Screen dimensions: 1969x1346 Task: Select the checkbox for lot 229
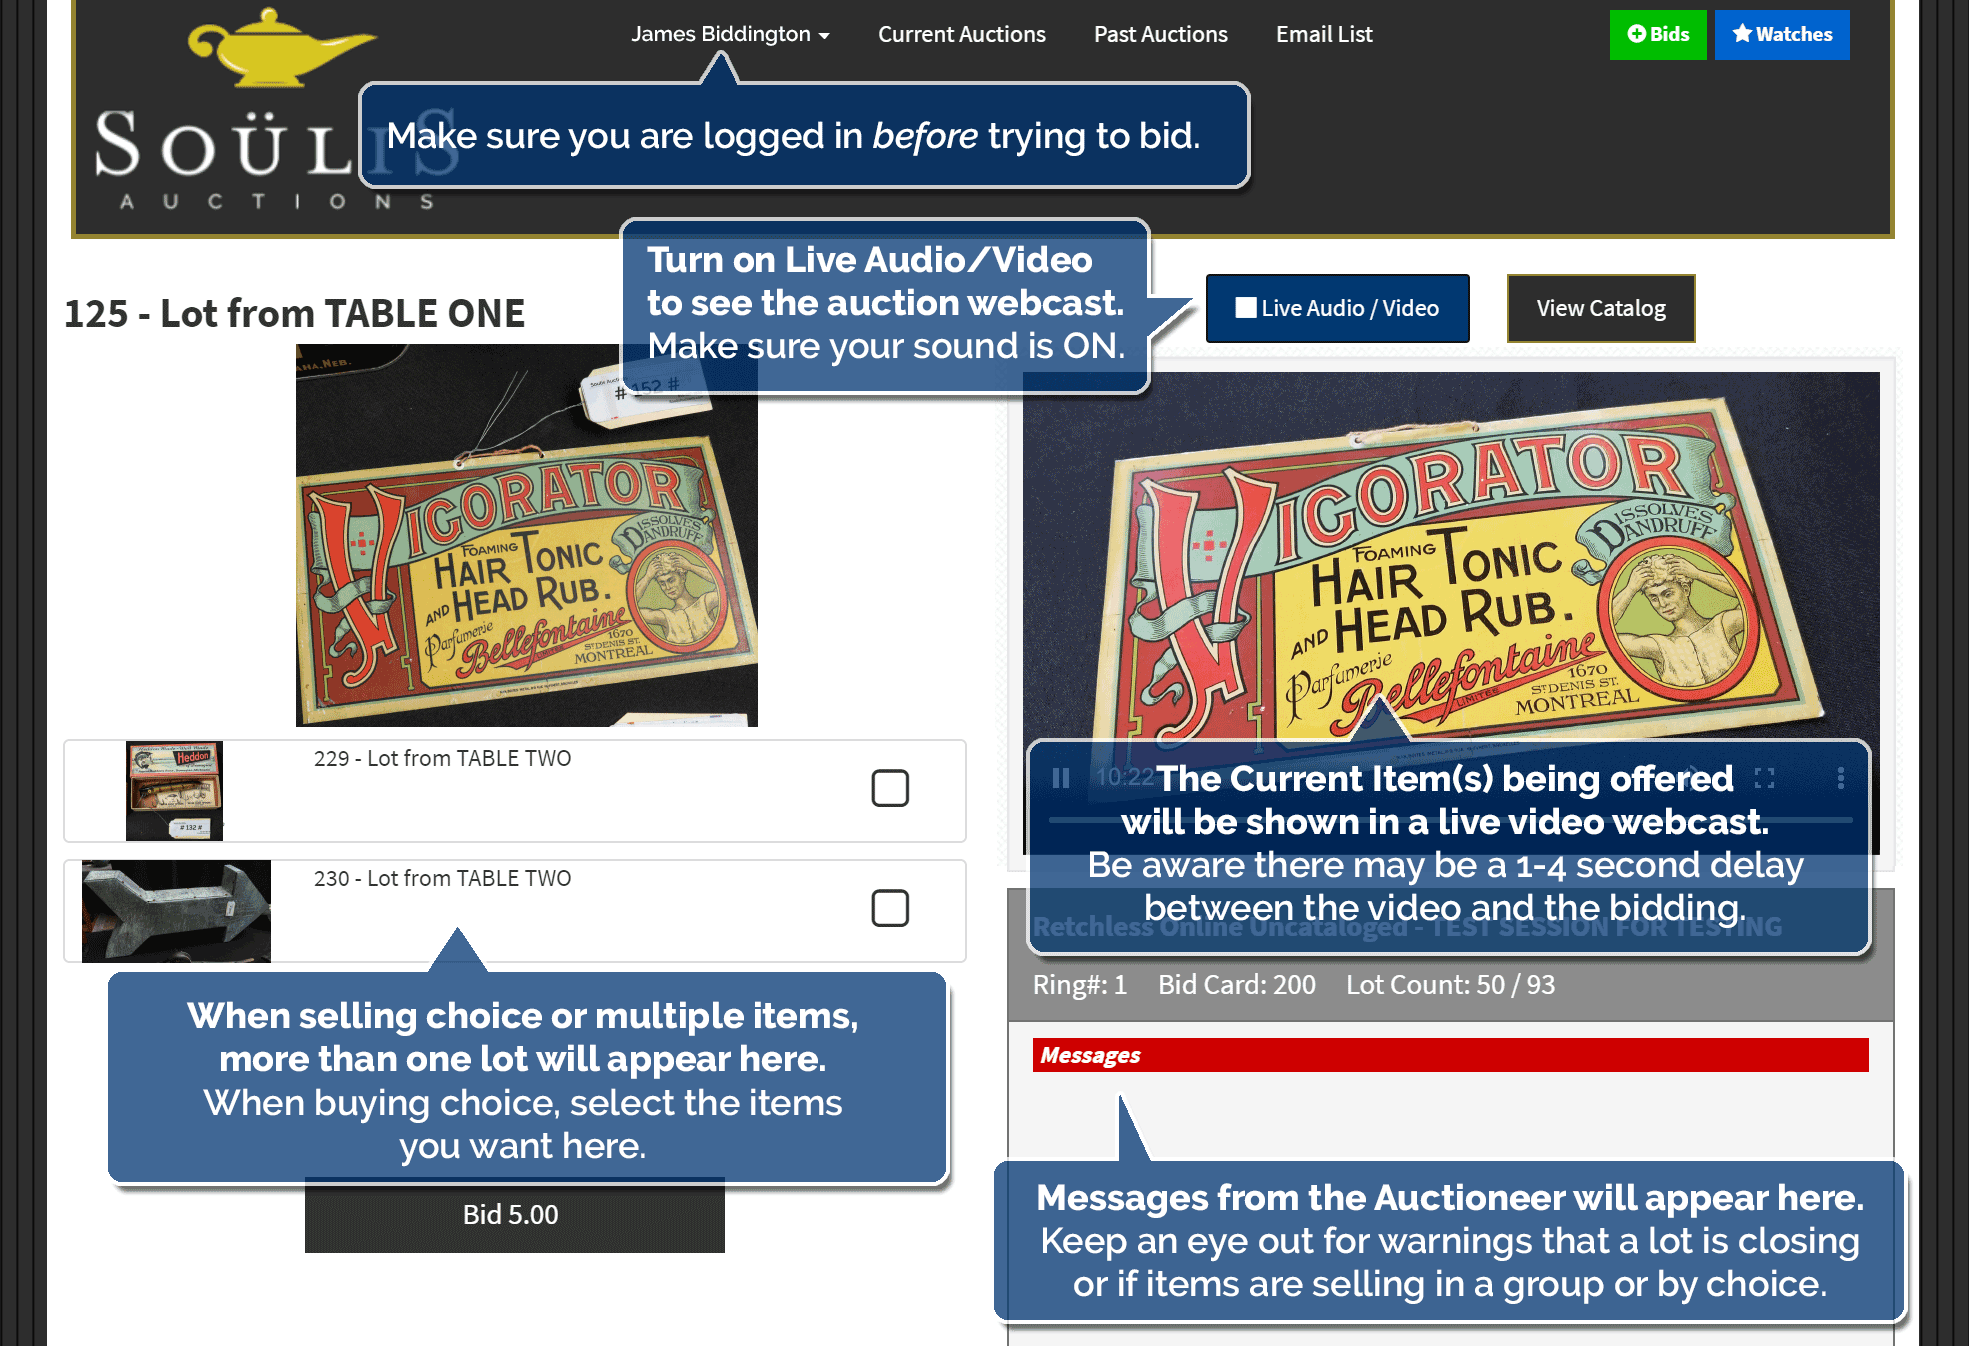click(890, 788)
